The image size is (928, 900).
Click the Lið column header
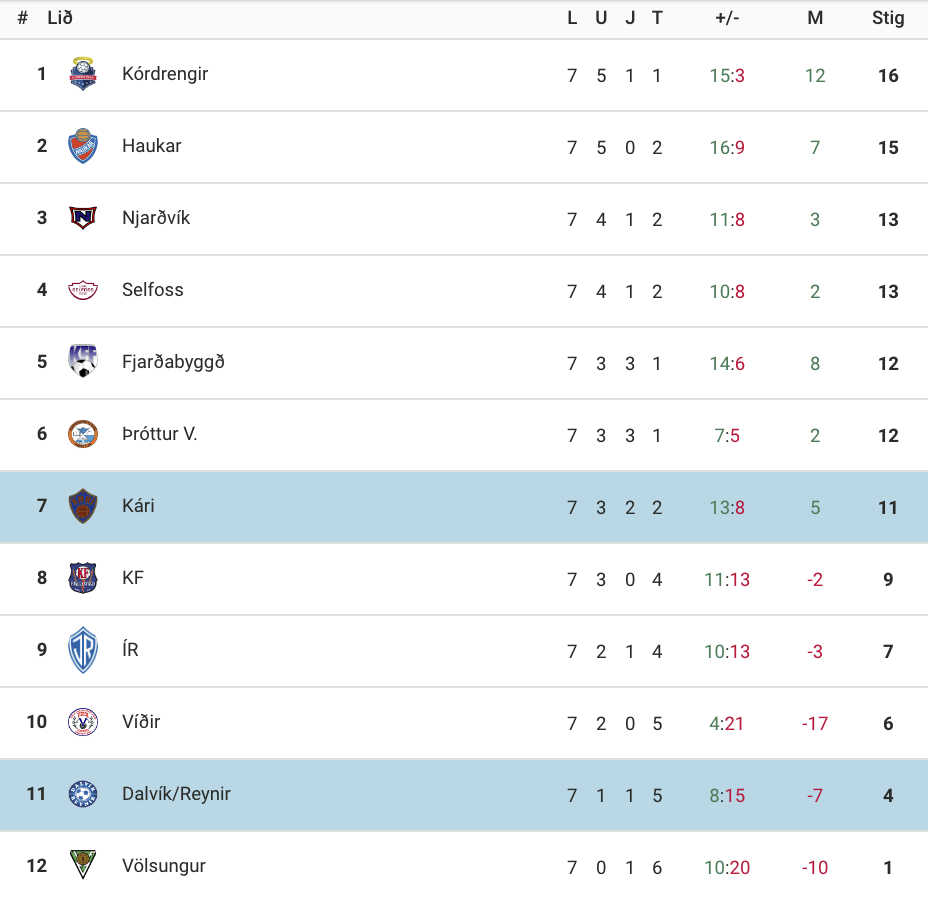point(60,18)
